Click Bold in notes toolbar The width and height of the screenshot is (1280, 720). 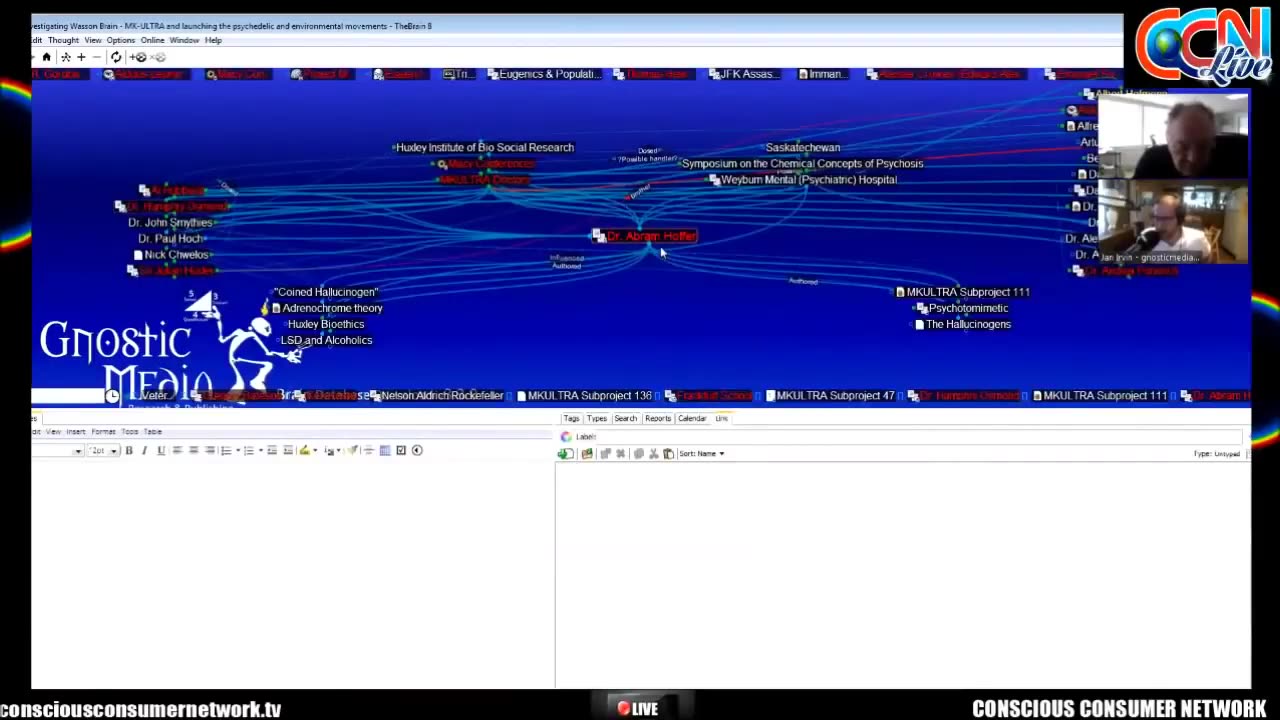[129, 450]
